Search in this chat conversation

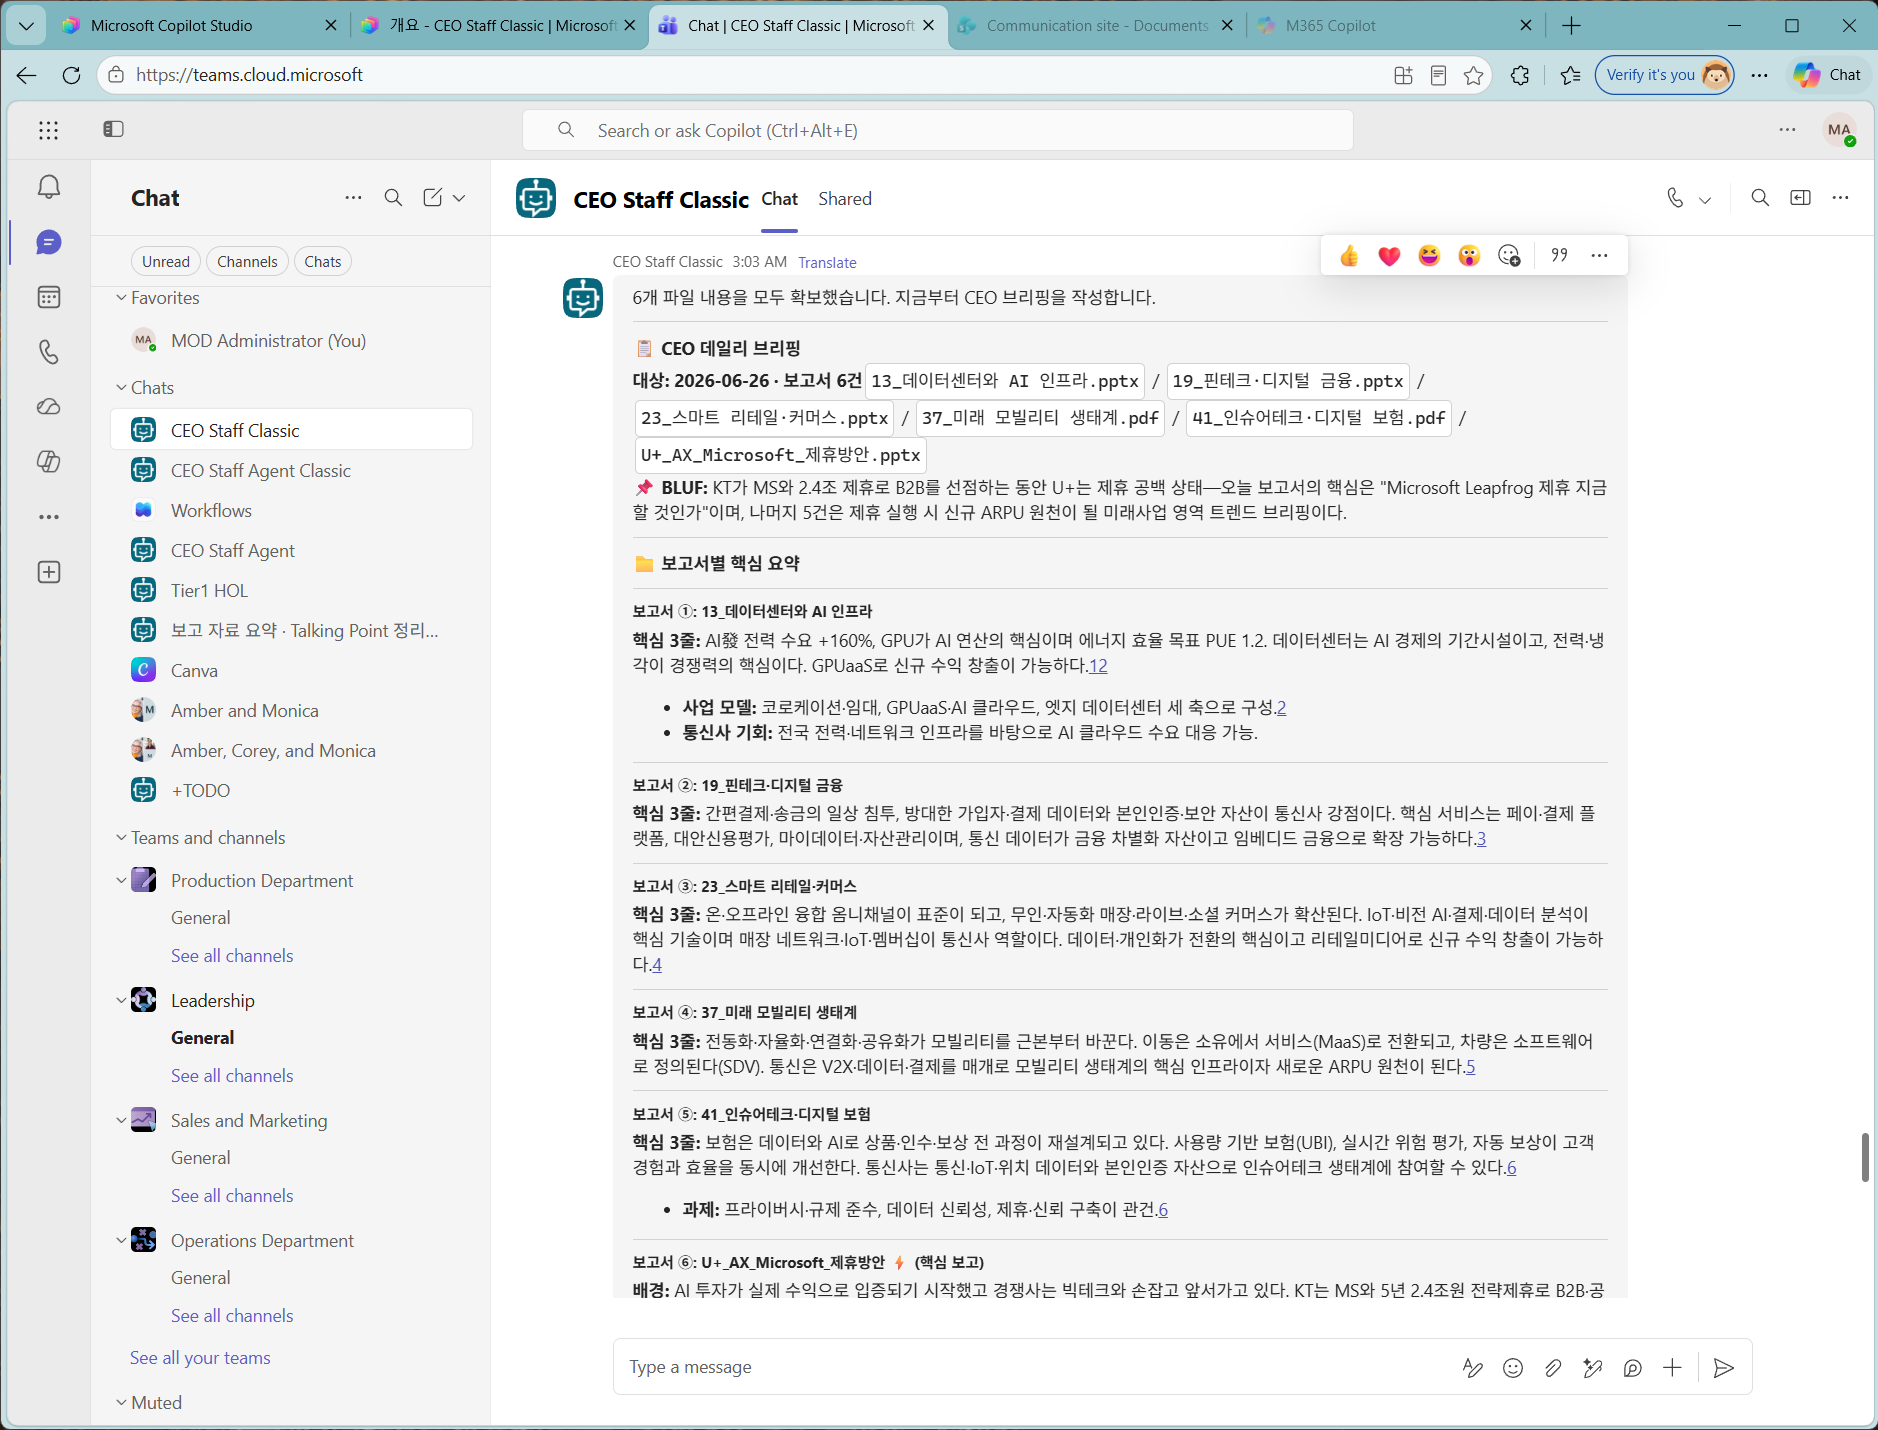[1760, 198]
